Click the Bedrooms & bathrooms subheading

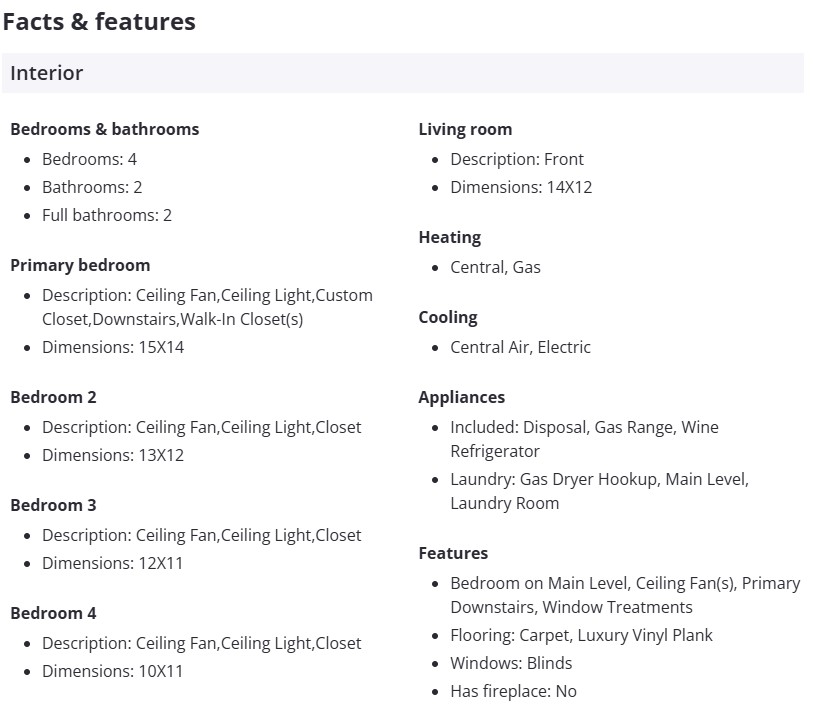click(x=104, y=129)
